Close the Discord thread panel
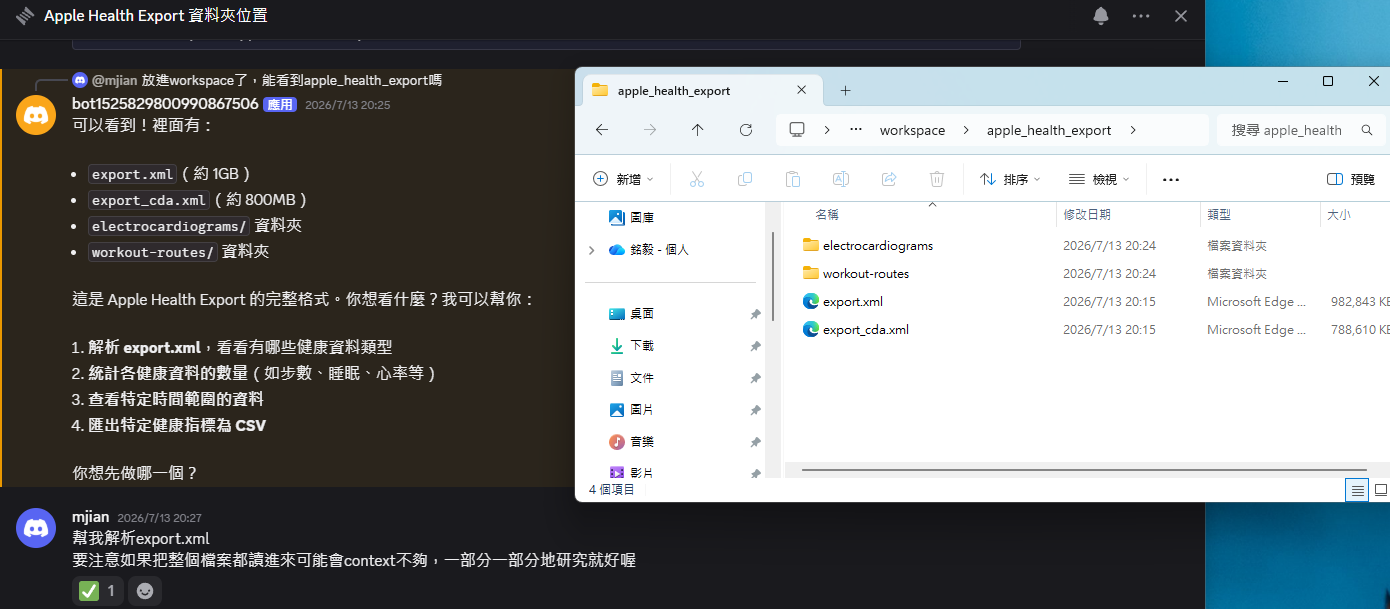This screenshot has height=609, width=1390. click(1181, 16)
